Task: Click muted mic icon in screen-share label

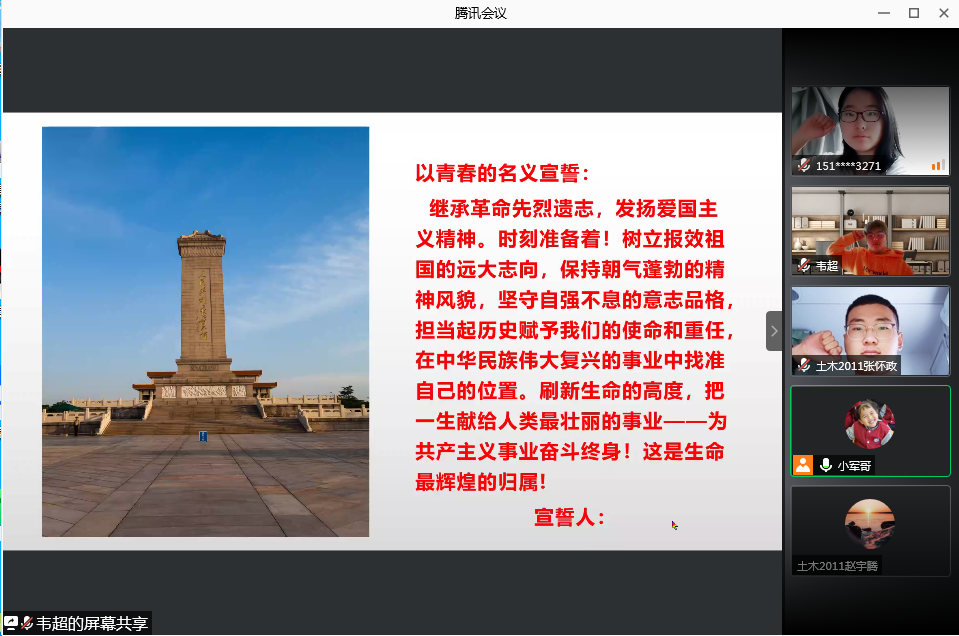Action: [x=27, y=623]
